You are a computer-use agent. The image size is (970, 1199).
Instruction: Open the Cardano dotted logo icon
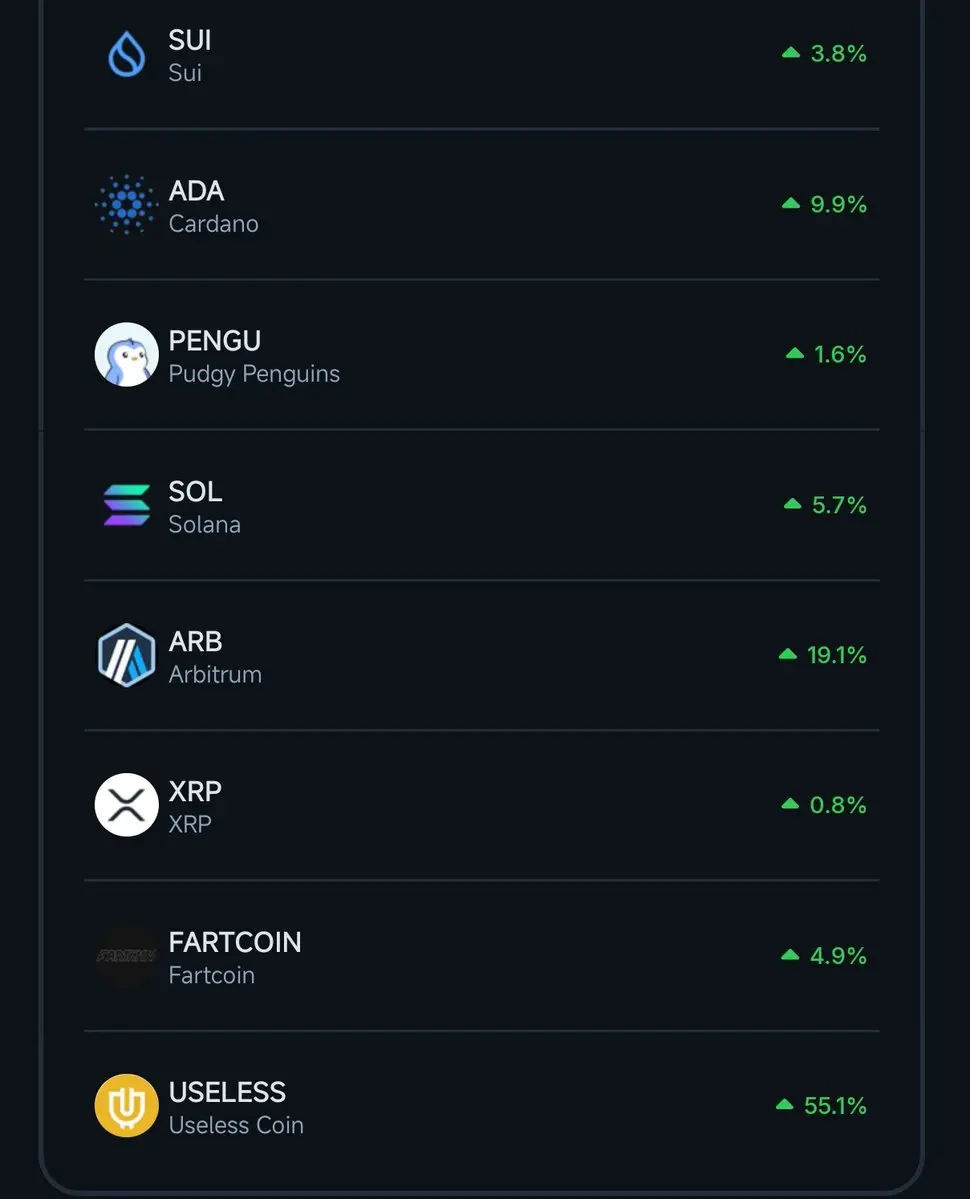127,204
